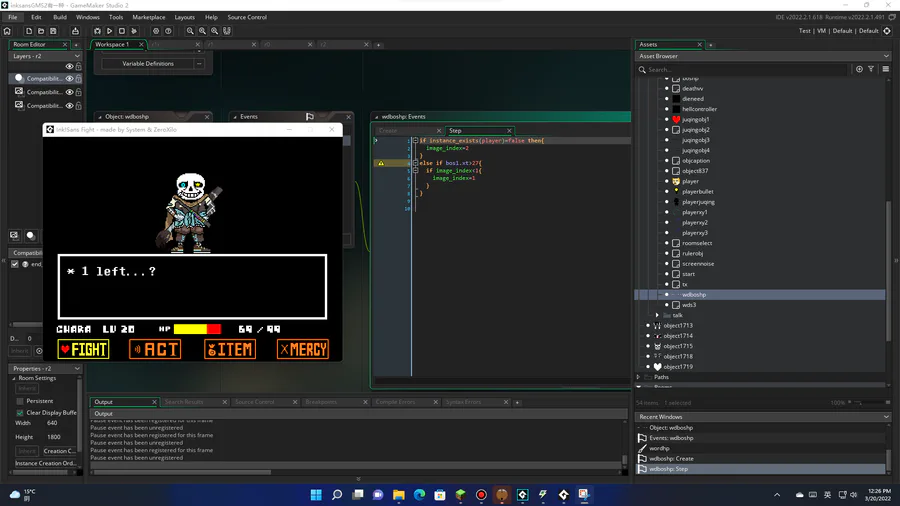Open the Properties - r2 dropdown
The width and height of the screenshot is (900, 506).
[77, 368]
